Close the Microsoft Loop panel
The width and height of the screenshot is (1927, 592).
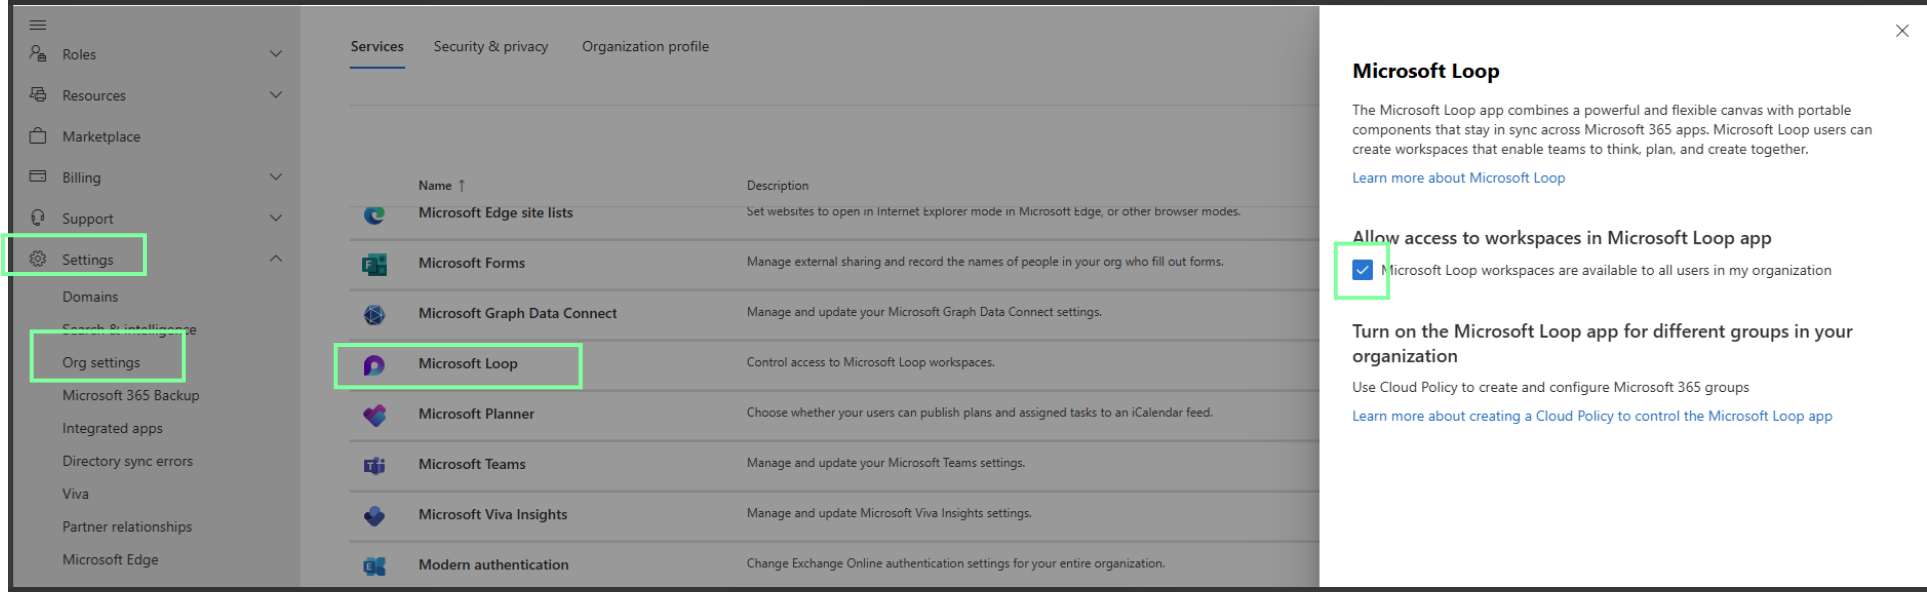coord(1902,31)
